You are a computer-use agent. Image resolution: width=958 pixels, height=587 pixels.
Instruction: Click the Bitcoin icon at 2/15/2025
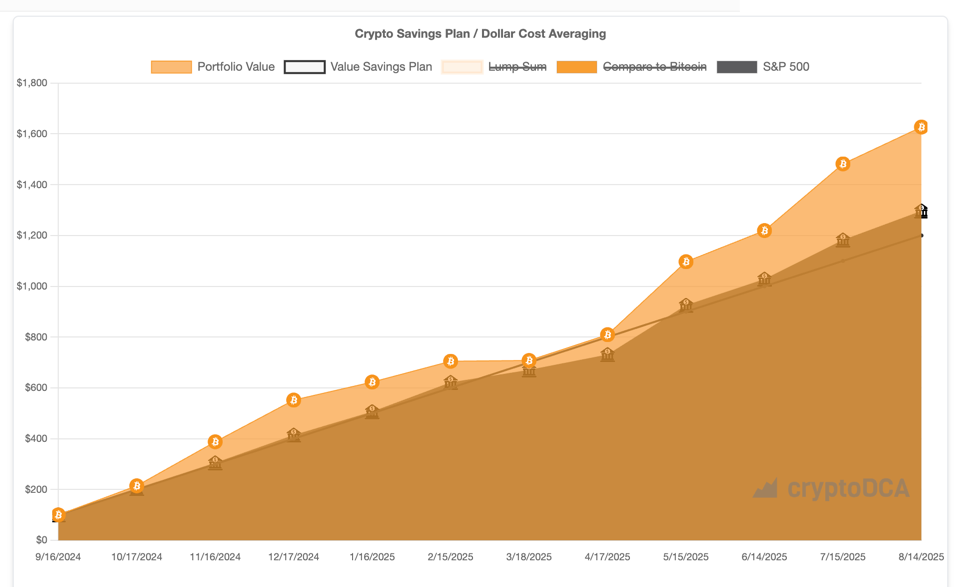(x=449, y=359)
